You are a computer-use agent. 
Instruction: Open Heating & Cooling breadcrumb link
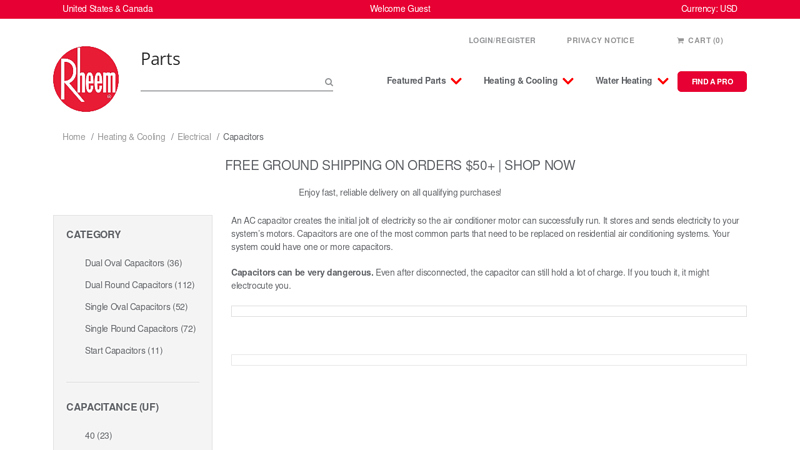(131, 137)
